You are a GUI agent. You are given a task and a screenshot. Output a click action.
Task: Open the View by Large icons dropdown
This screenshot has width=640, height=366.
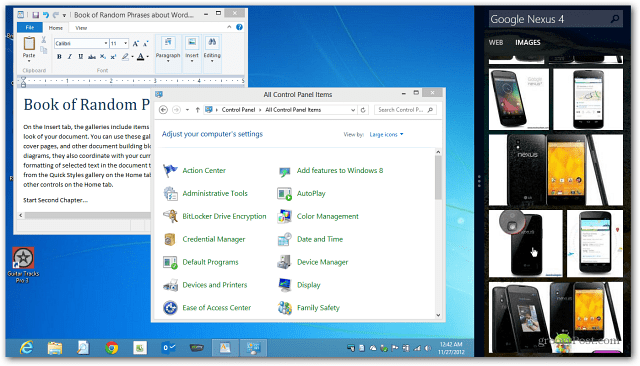click(386, 134)
